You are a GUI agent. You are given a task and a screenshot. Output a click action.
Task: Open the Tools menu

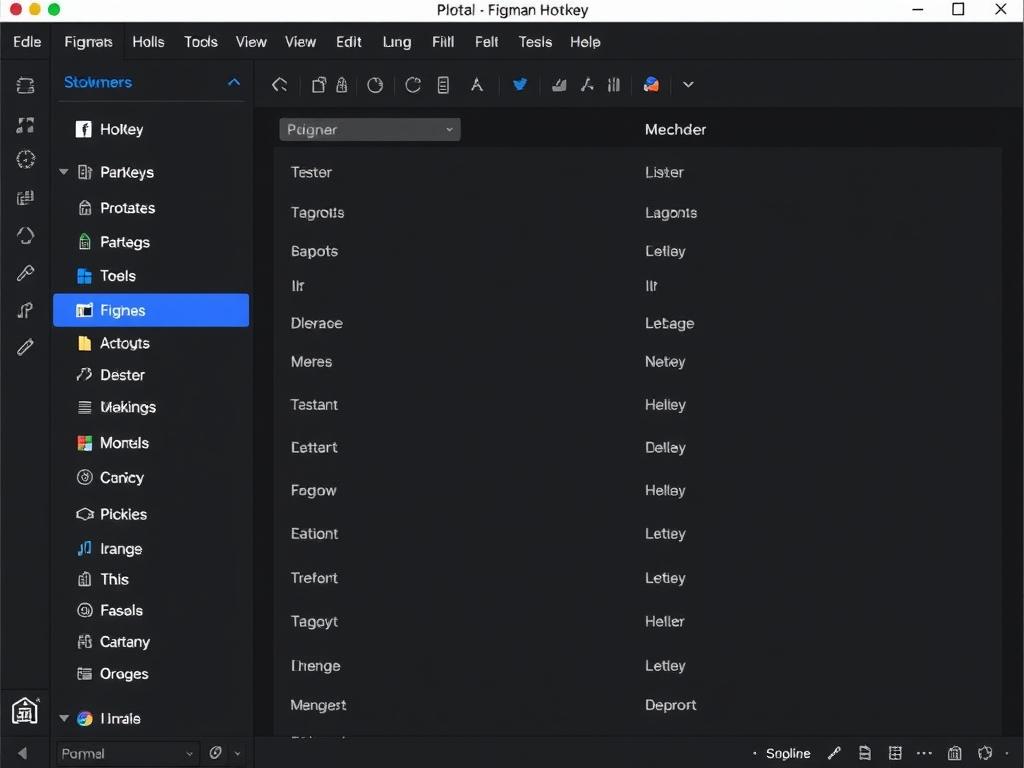[200, 42]
